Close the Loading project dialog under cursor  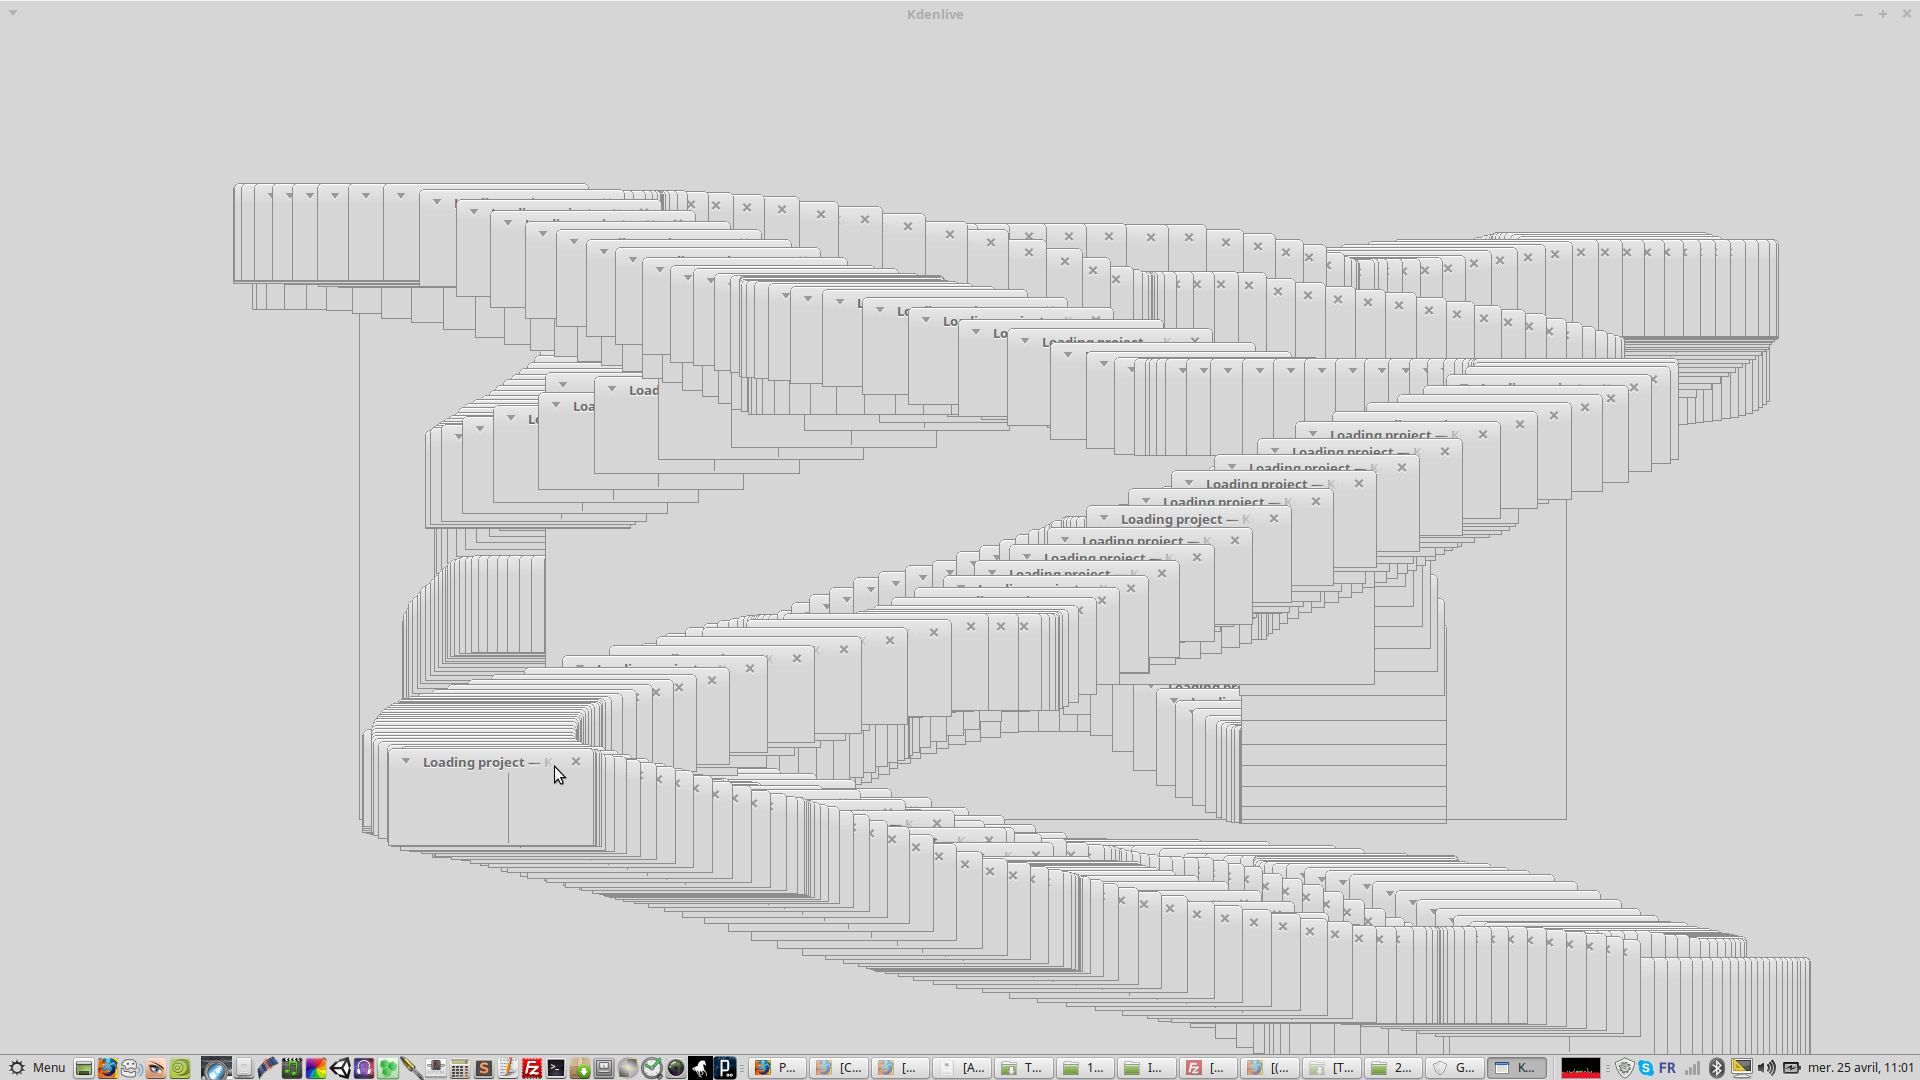(576, 761)
